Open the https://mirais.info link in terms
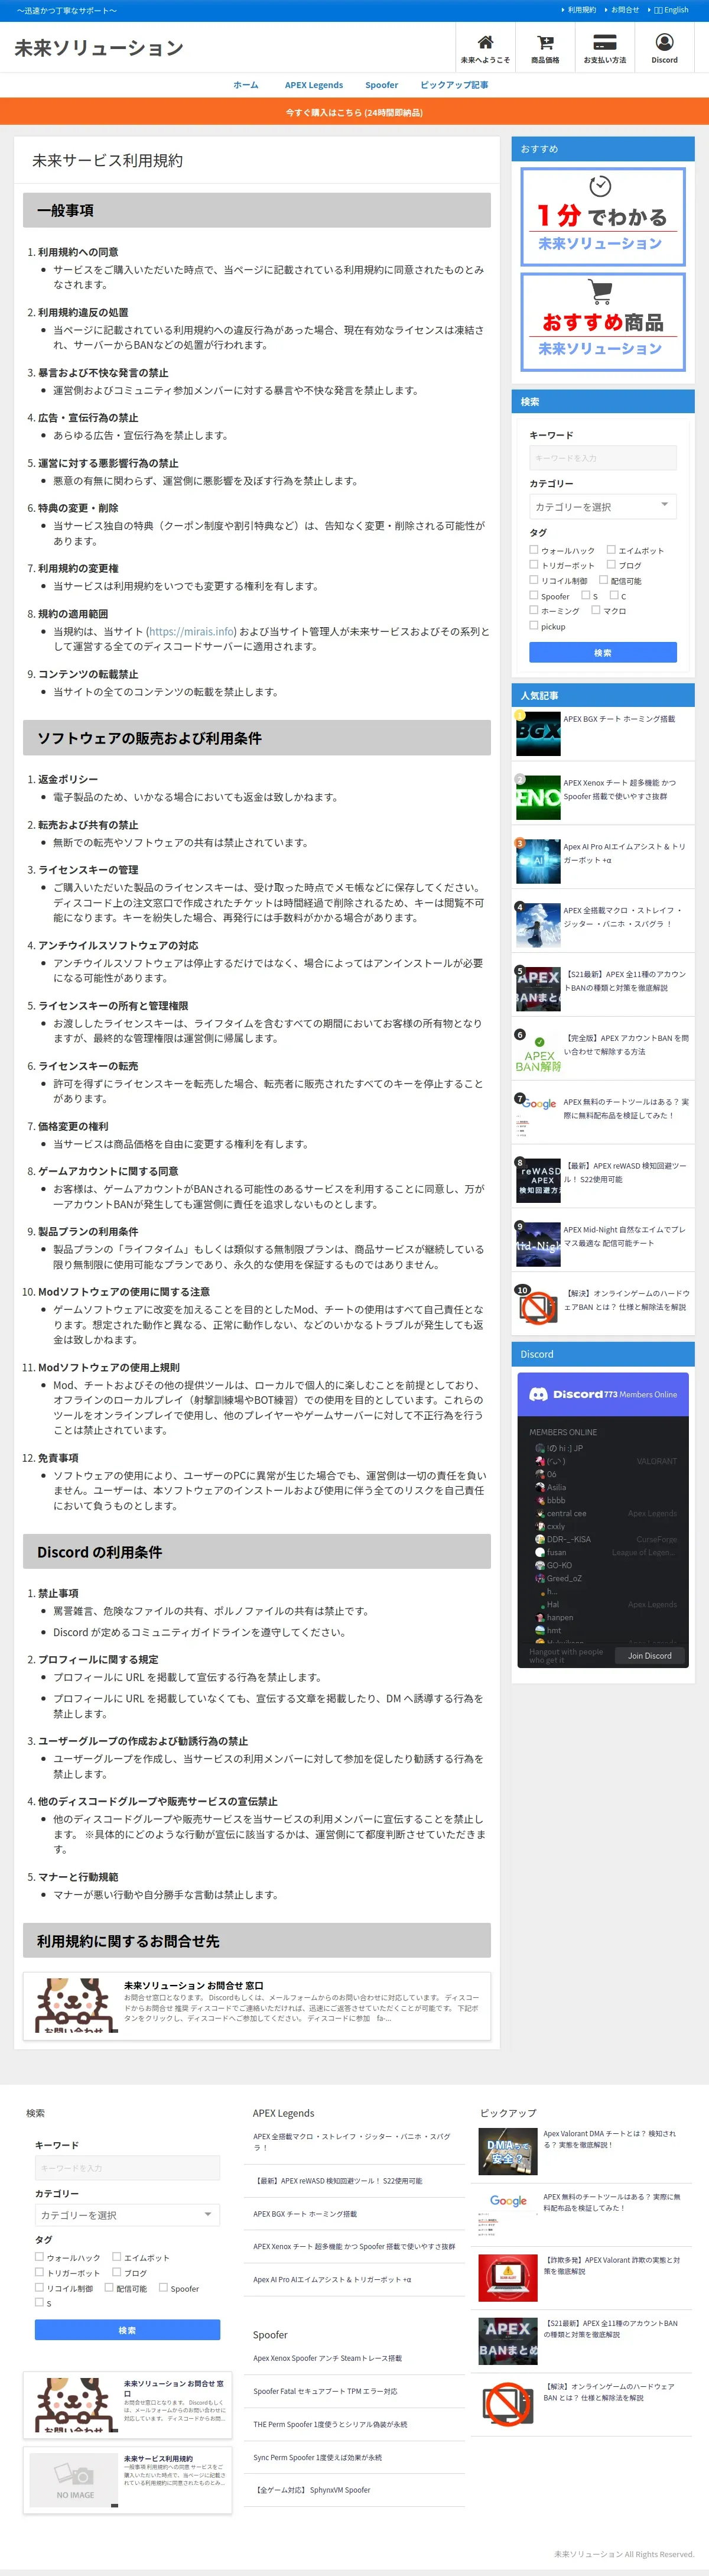The image size is (709, 2576). 192,632
